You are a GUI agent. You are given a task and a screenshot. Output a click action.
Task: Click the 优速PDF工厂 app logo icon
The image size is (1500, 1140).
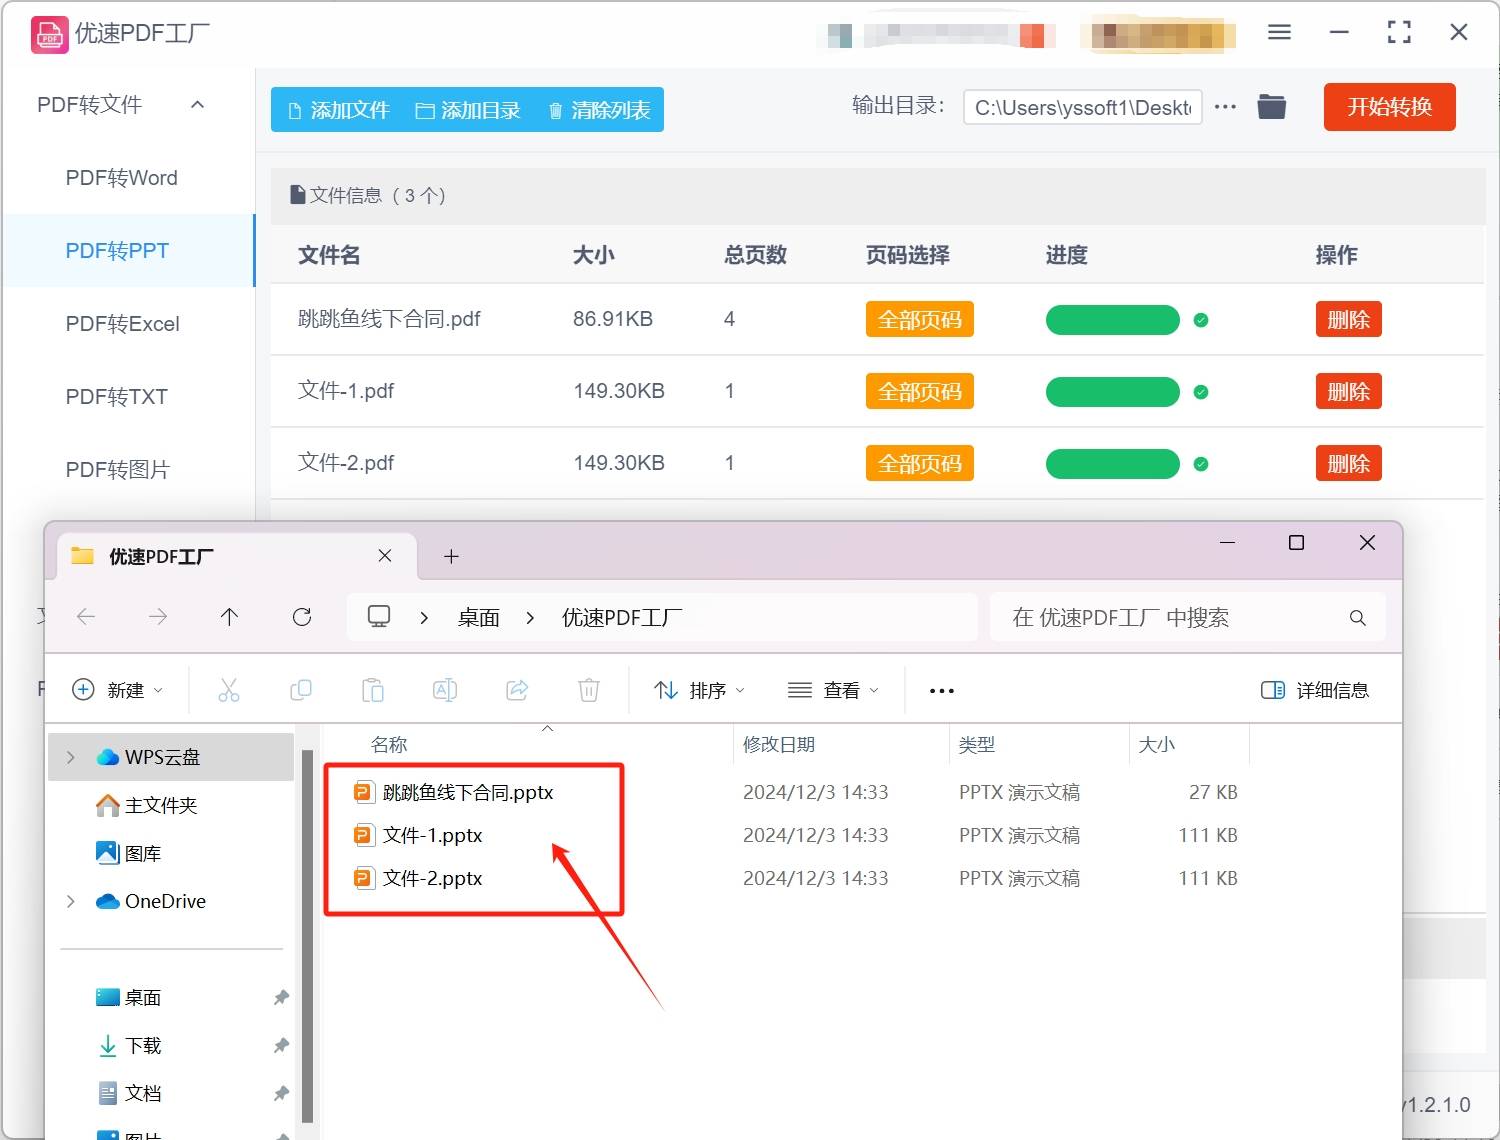click(49, 34)
